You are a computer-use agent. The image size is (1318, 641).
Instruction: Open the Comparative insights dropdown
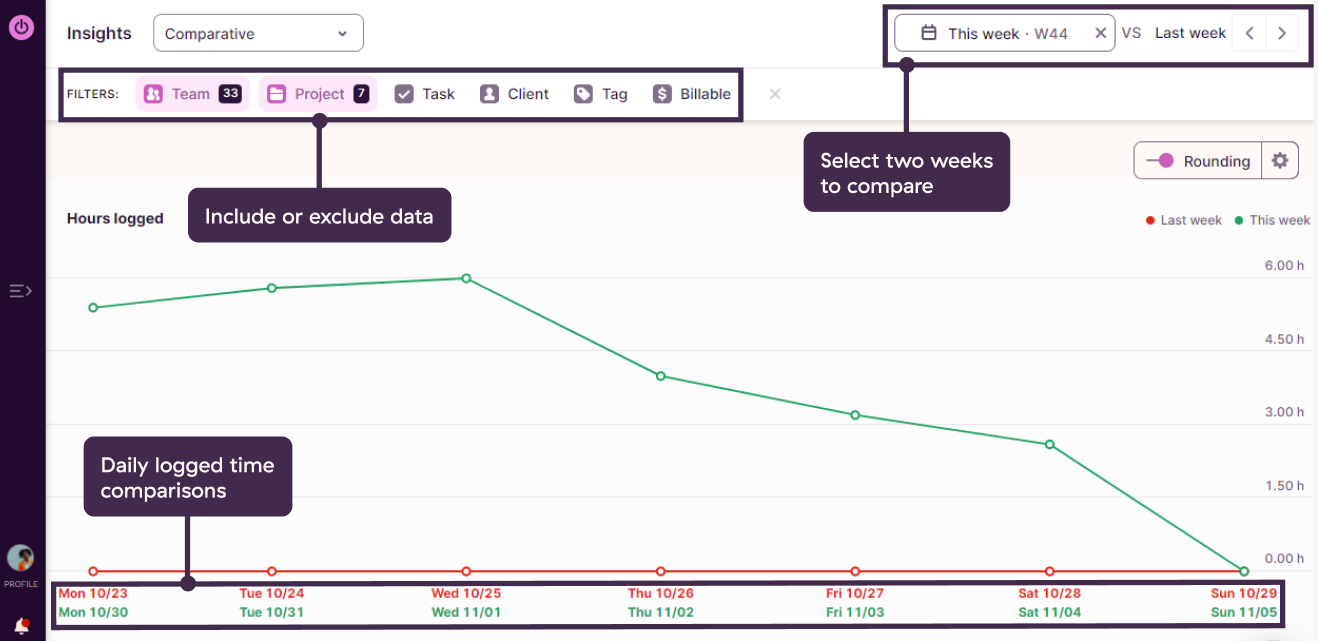(x=258, y=33)
